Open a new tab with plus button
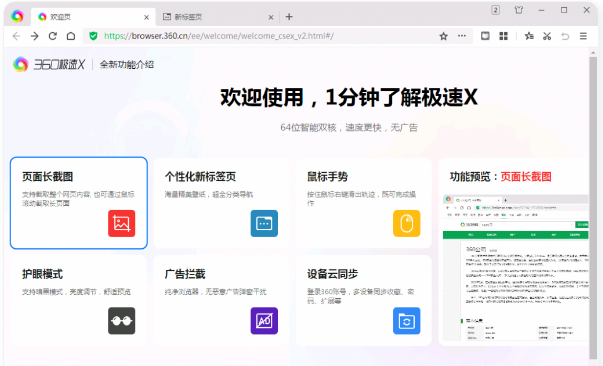Image resolution: width=603 pixels, height=366 pixels. tap(289, 17)
